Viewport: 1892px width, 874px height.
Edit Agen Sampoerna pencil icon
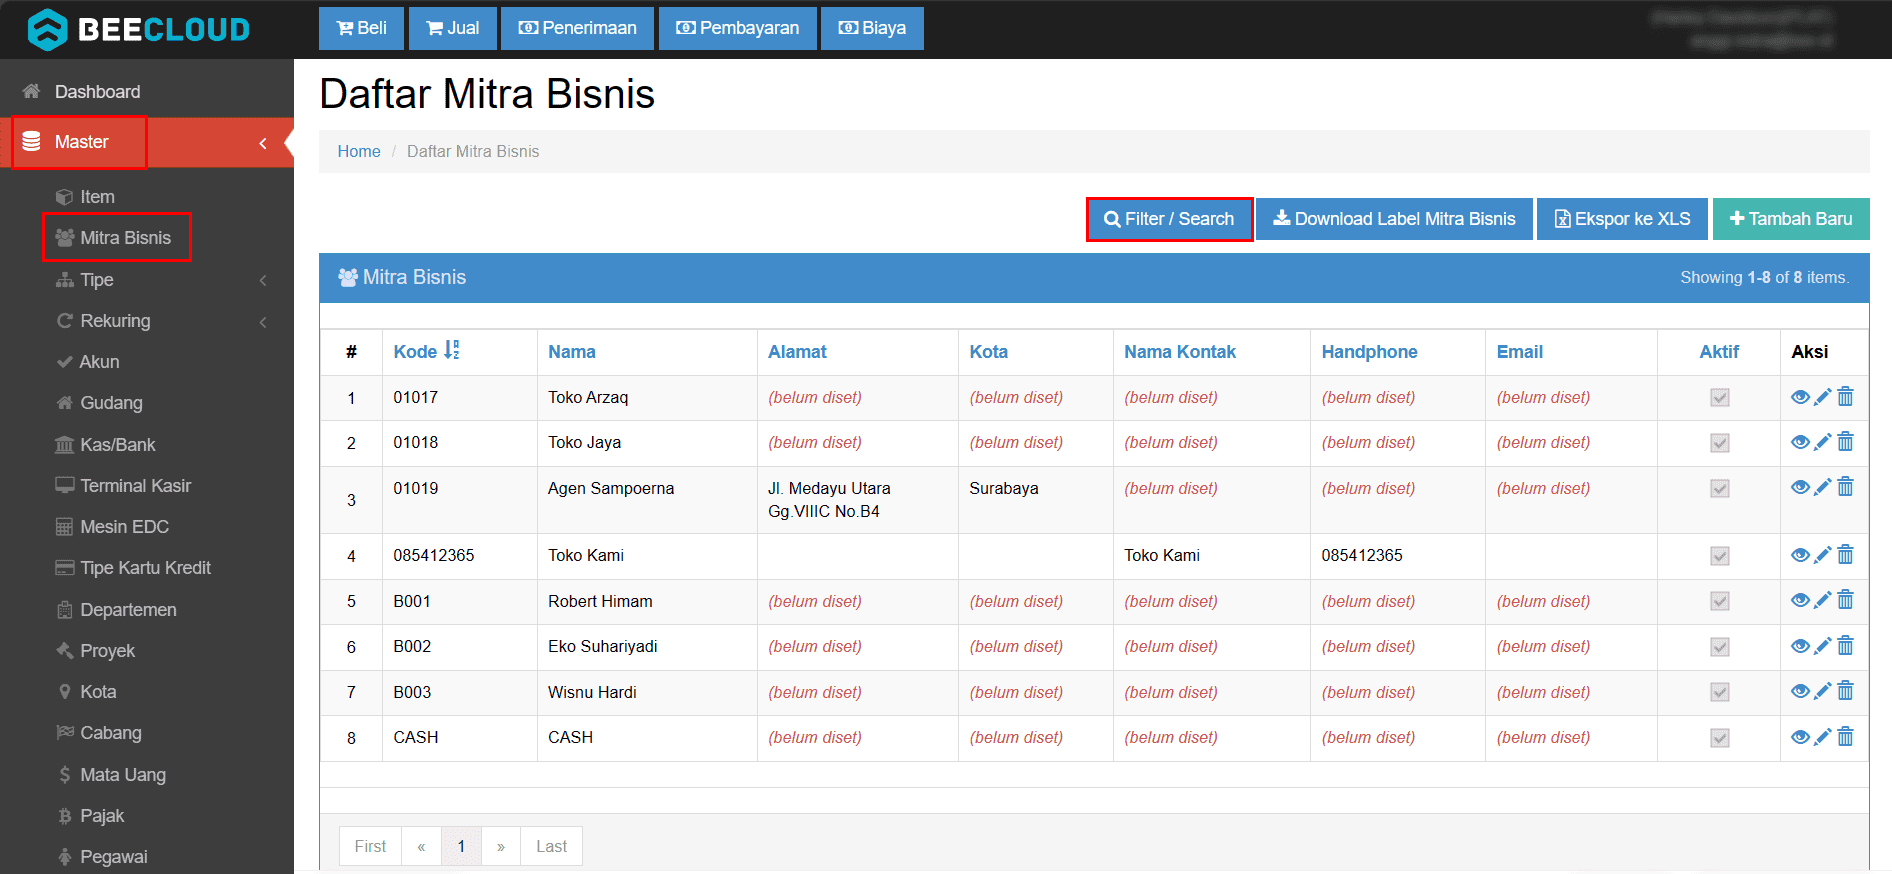(x=1823, y=487)
